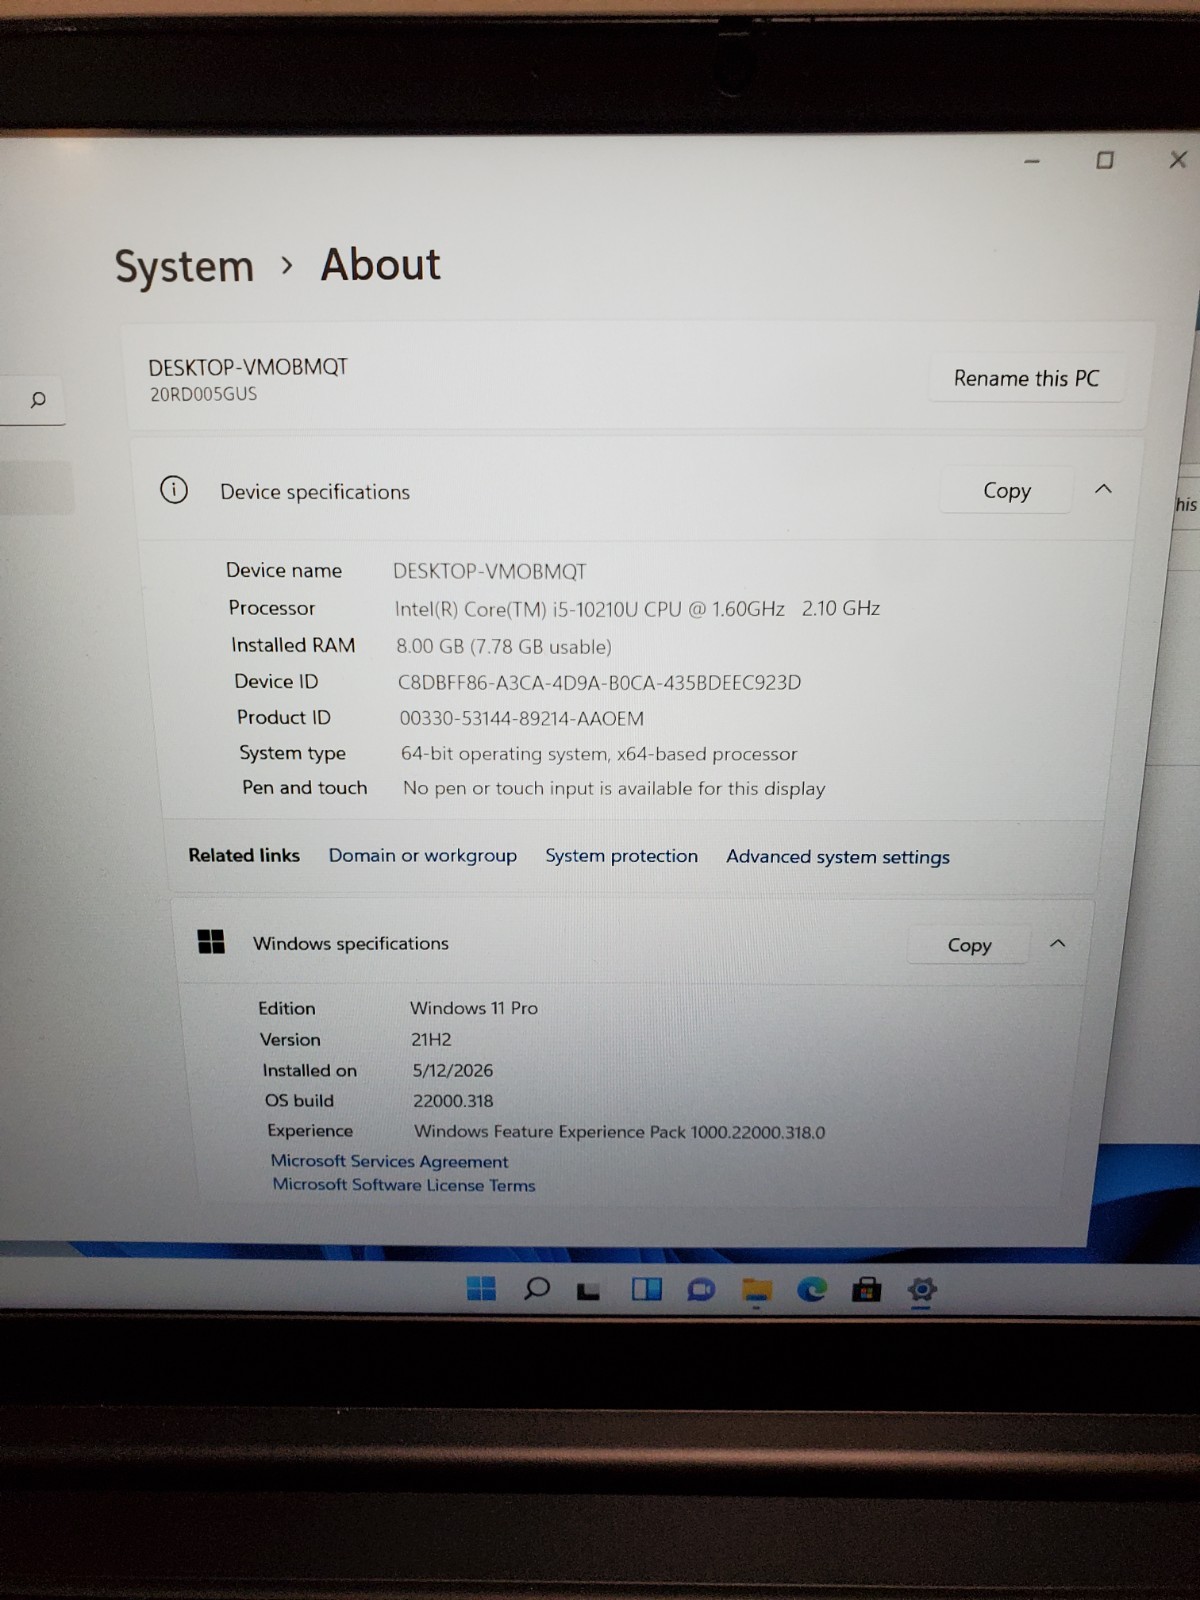Click the Version value 21H2
The height and width of the screenshot is (1600, 1200).
coord(431,1040)
